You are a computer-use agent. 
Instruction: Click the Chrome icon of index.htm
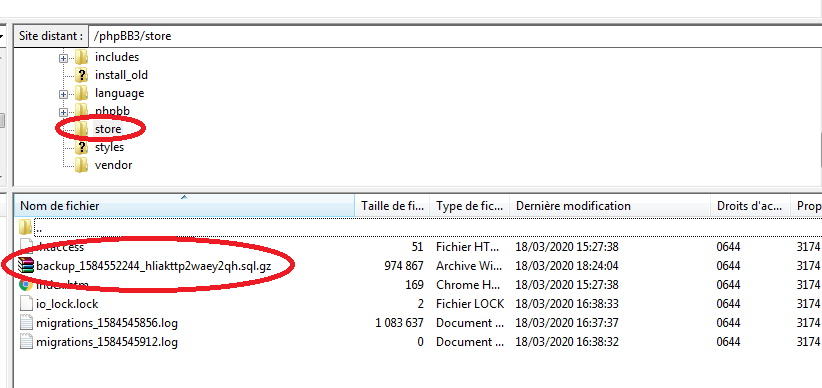(x=26, y=285)
